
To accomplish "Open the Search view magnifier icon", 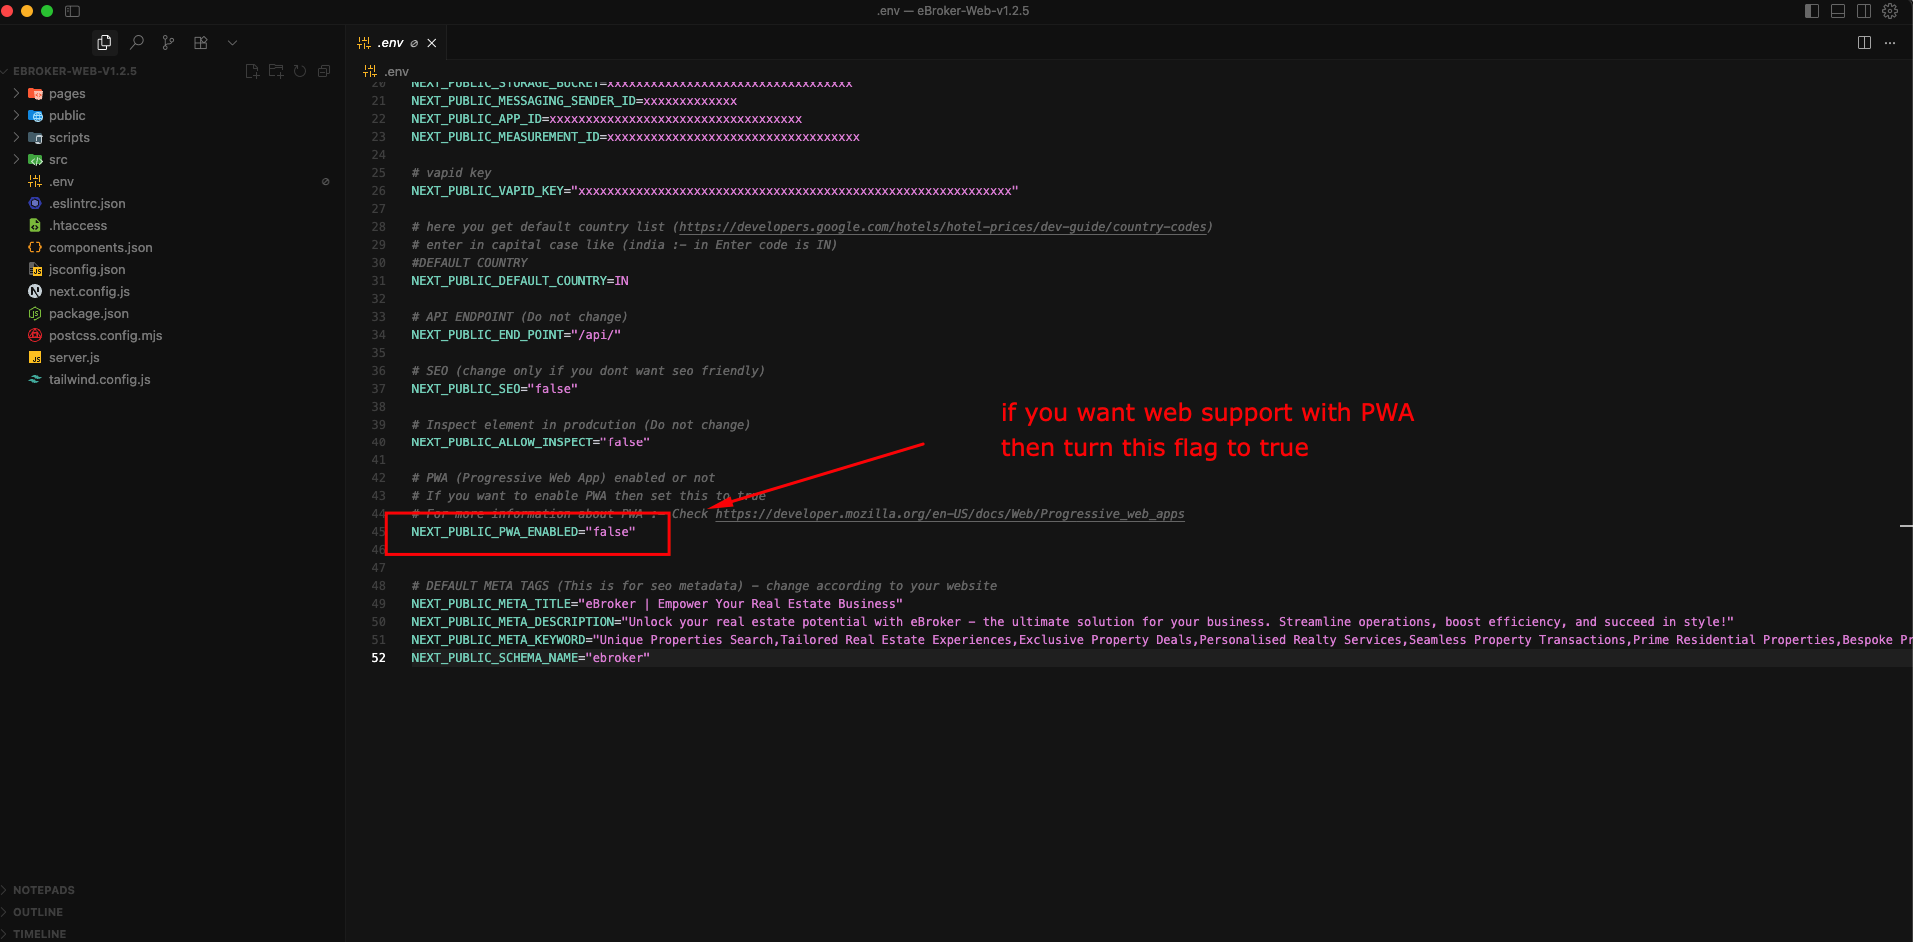I will (137, 43).
